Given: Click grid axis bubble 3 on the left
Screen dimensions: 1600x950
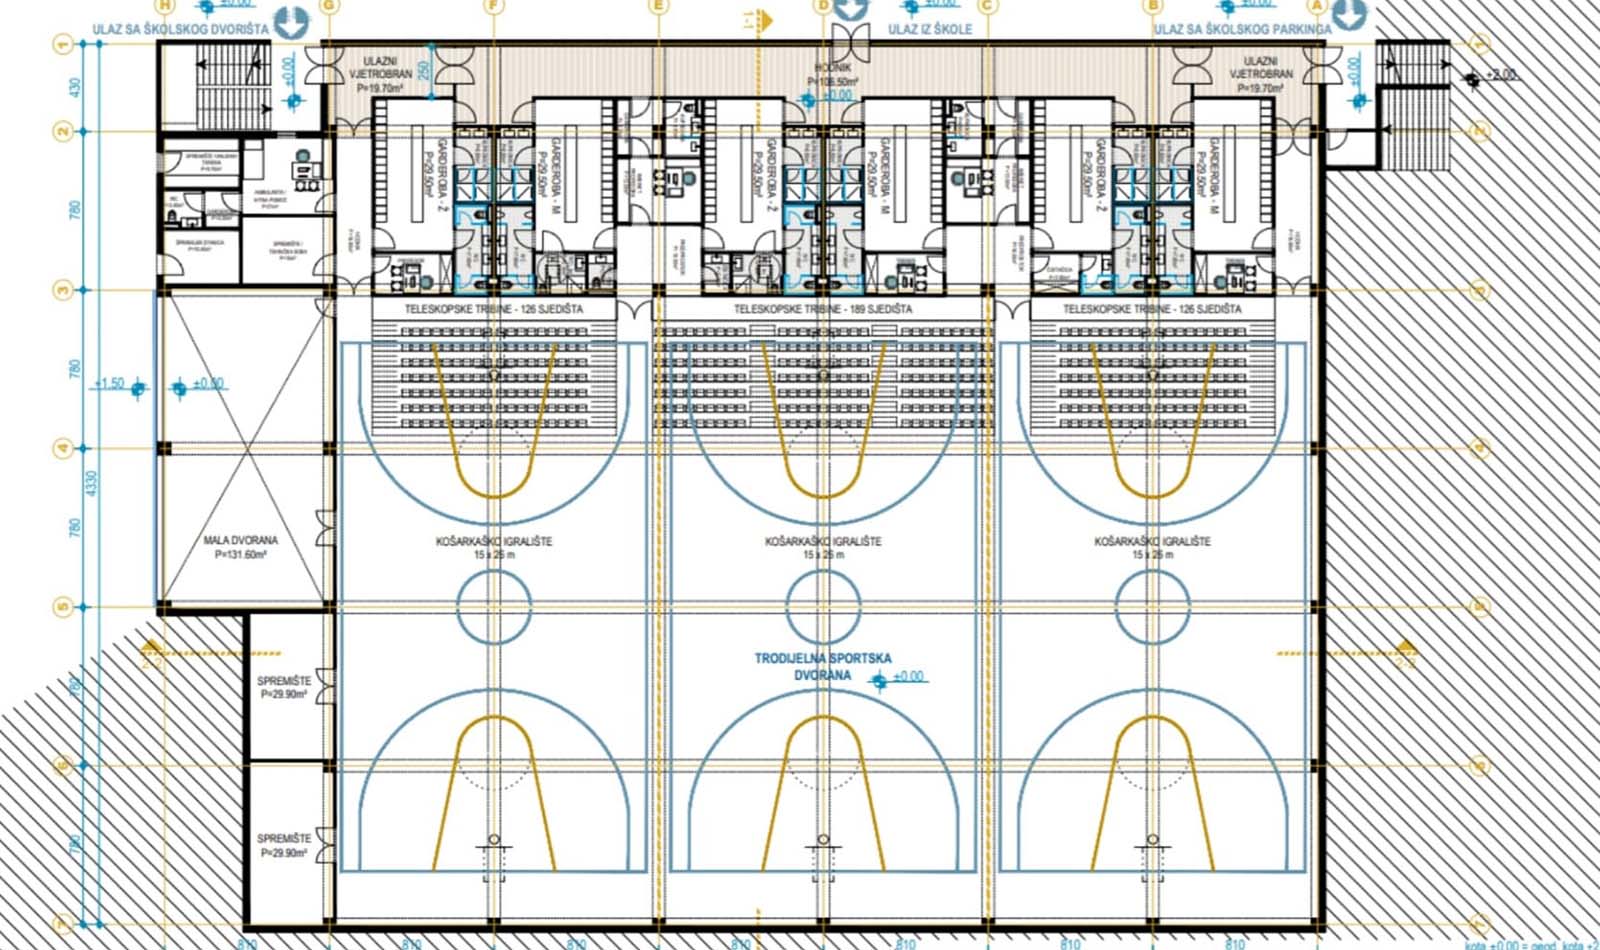Looking at the screenshot, I should pyautogui.click(x=63, y=290).
